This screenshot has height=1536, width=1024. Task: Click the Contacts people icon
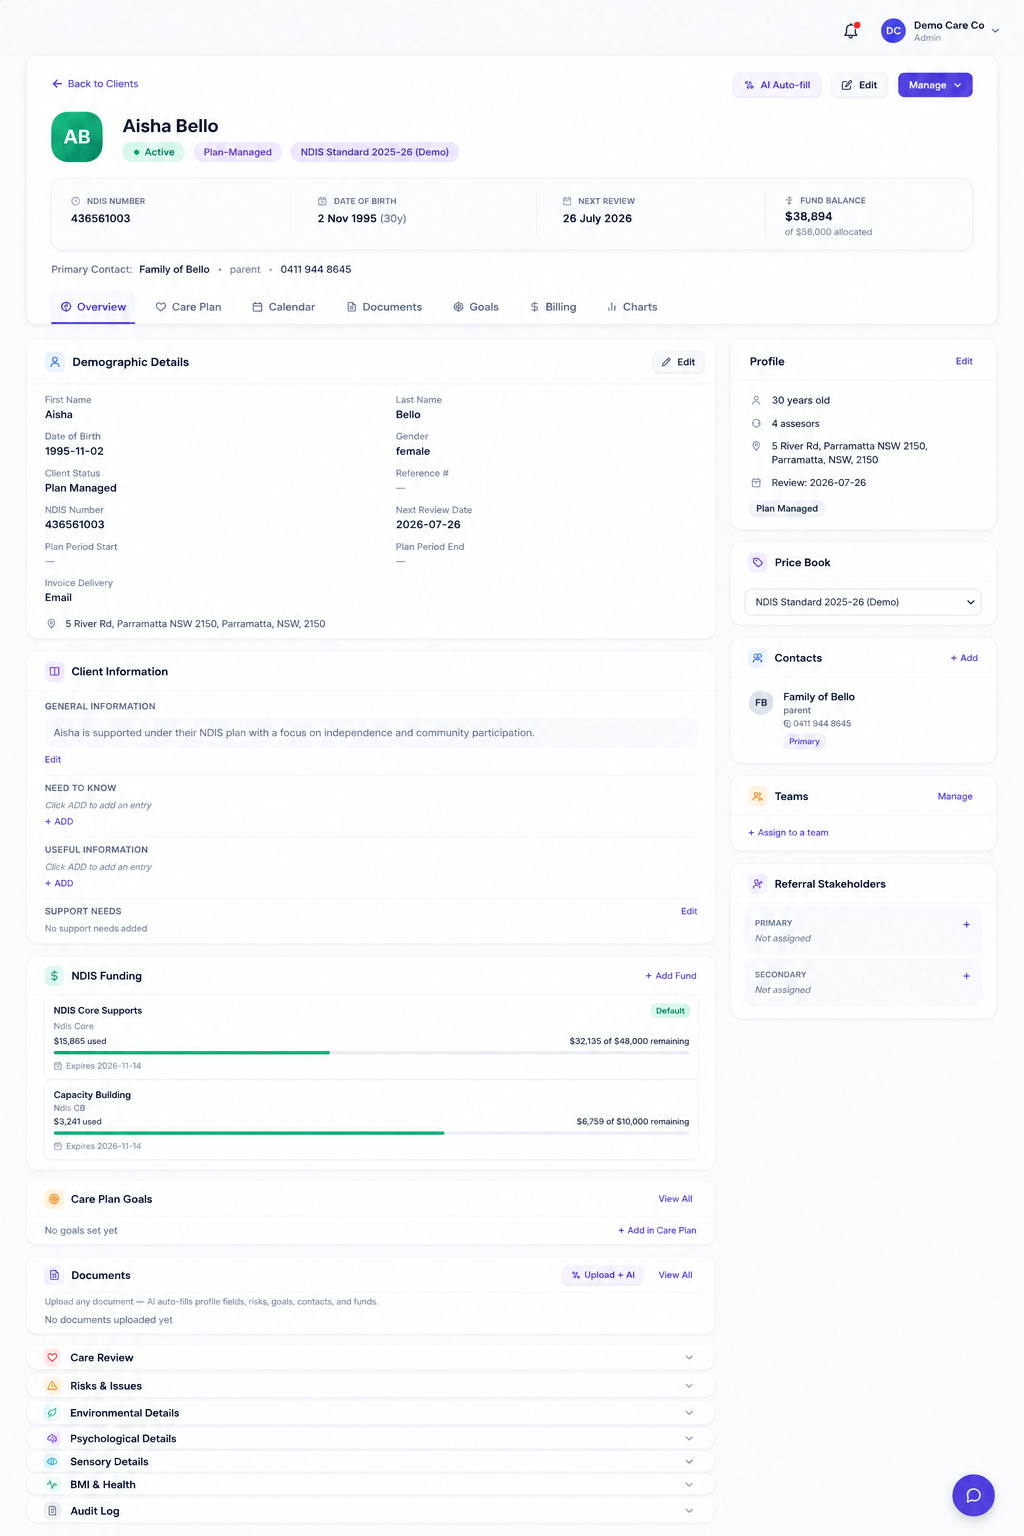pyautogui.click(x=758, y=658)
